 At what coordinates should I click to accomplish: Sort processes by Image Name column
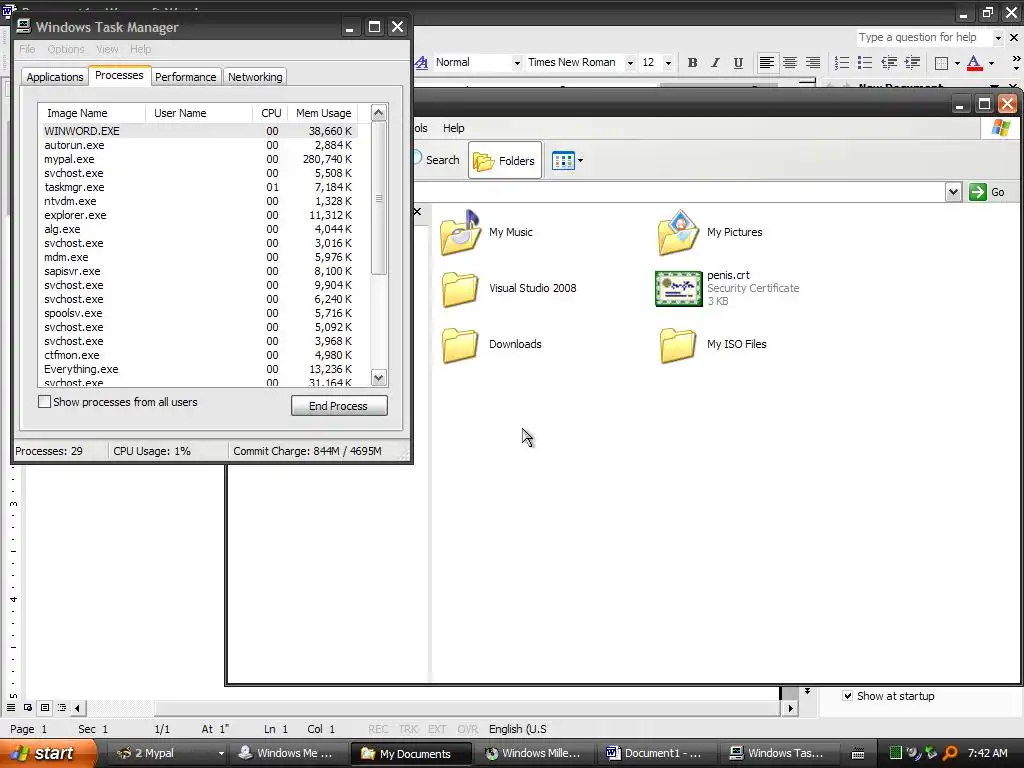pos(91,113)
